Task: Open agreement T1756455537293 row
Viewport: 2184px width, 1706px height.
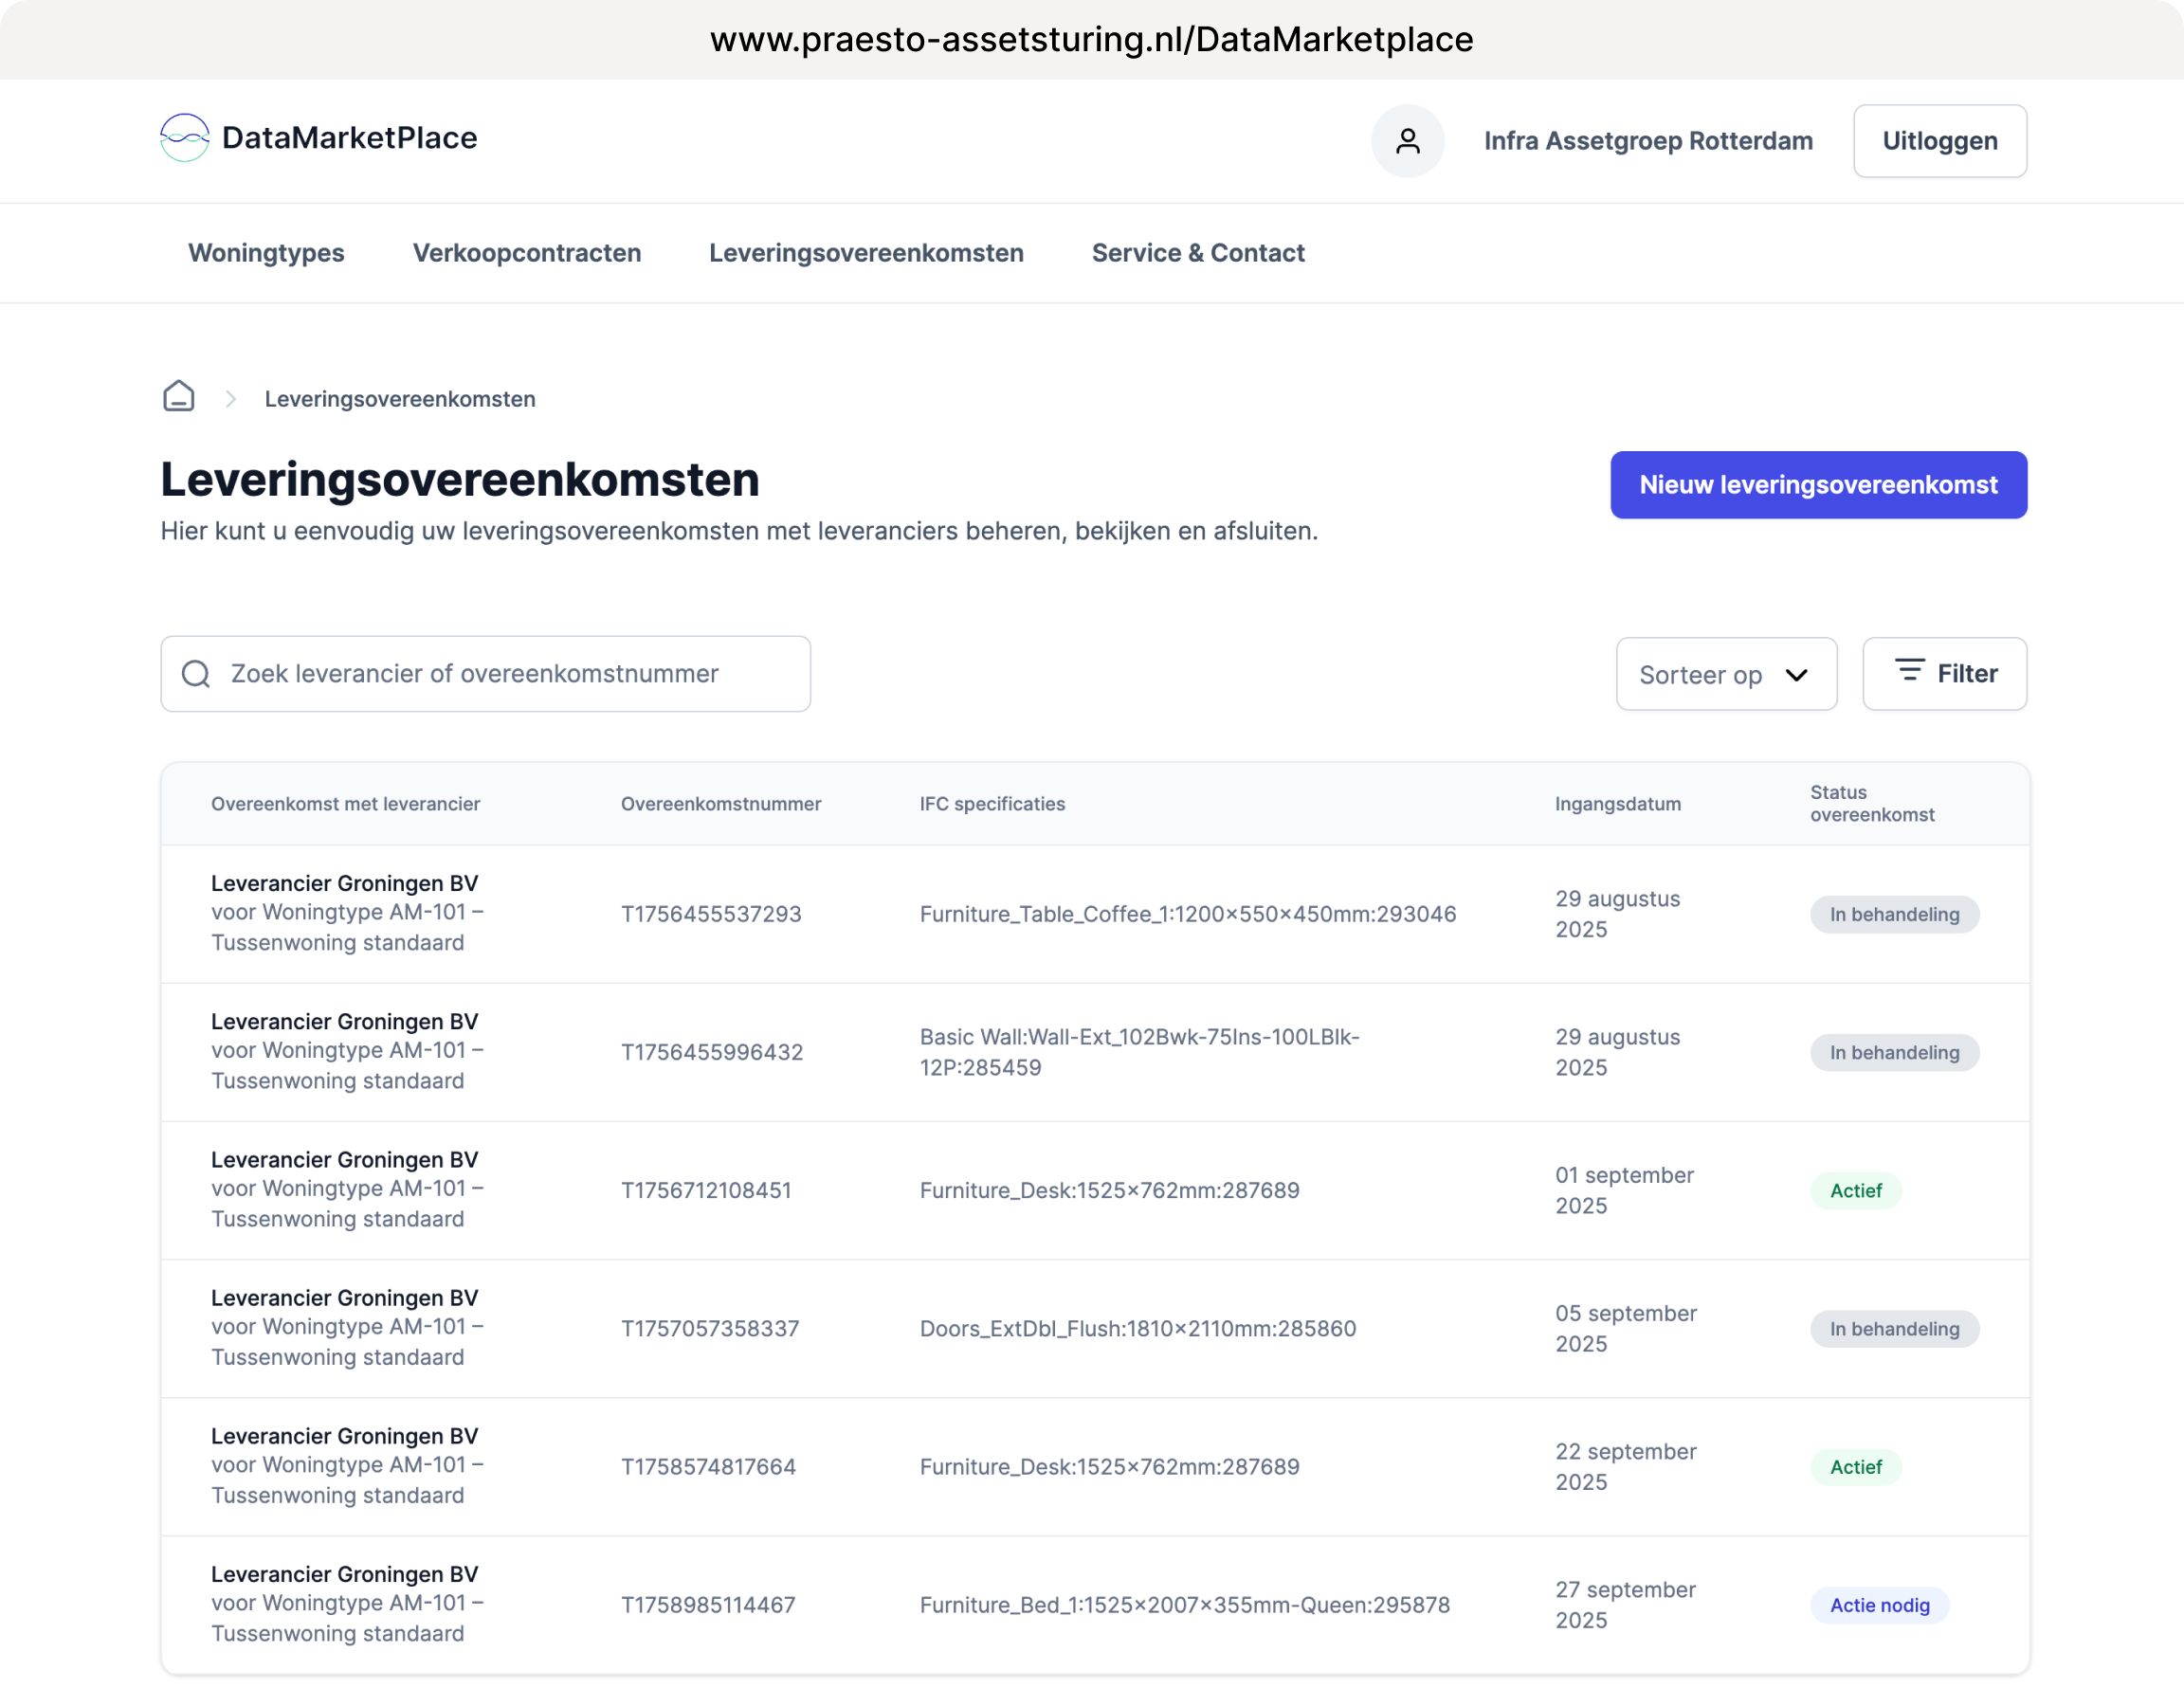Action: [x=711, y=914]
